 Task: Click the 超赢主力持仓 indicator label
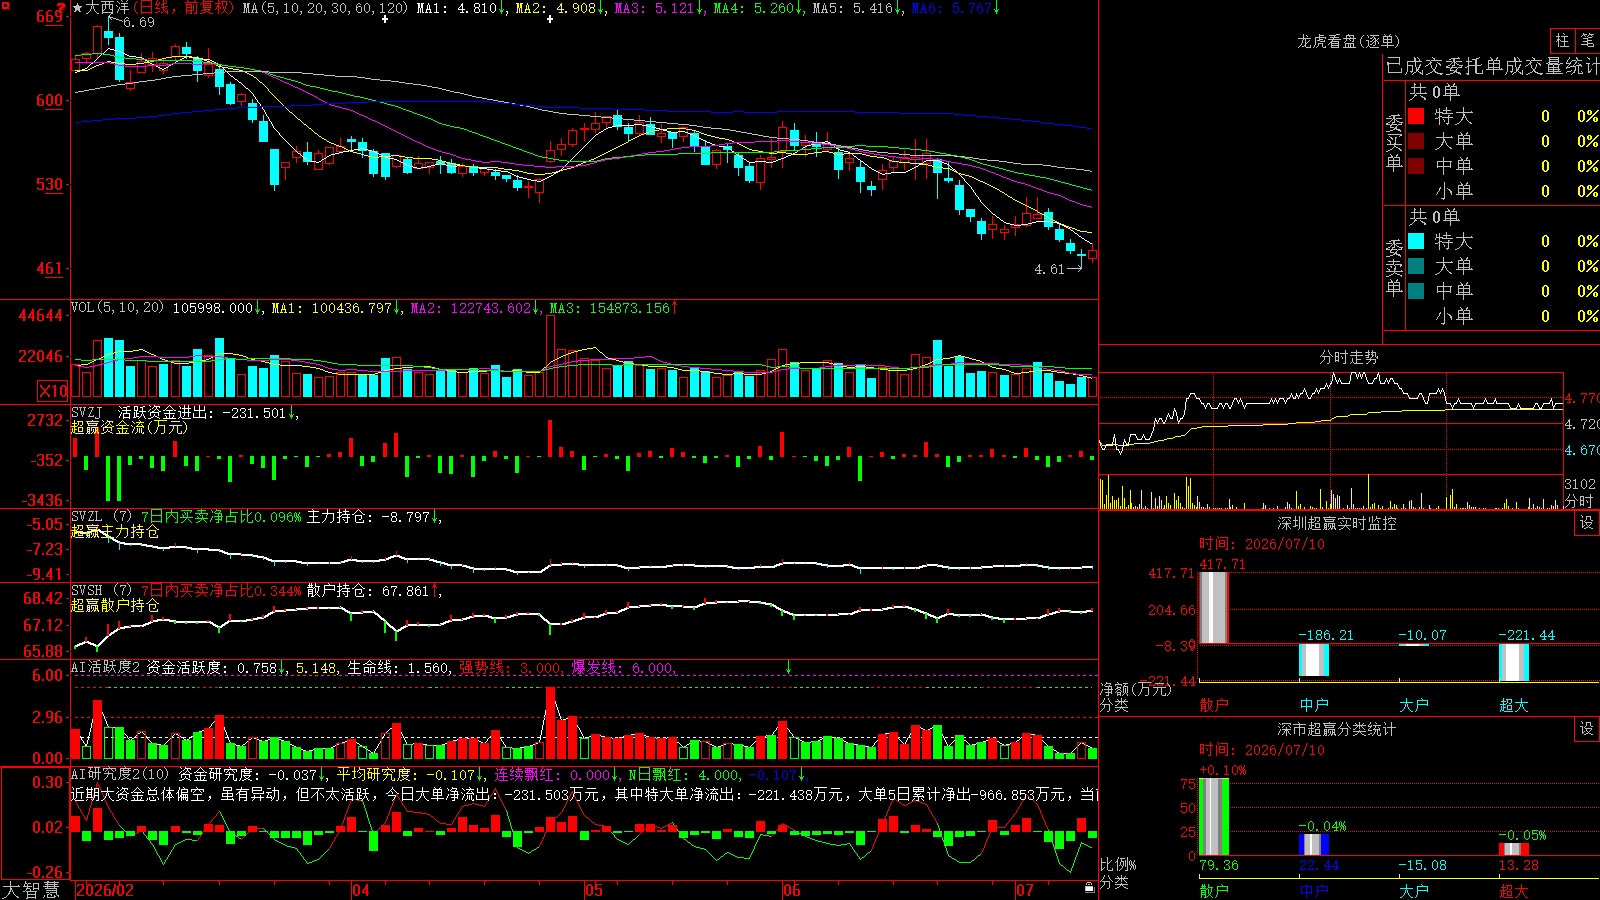[115, 532]
